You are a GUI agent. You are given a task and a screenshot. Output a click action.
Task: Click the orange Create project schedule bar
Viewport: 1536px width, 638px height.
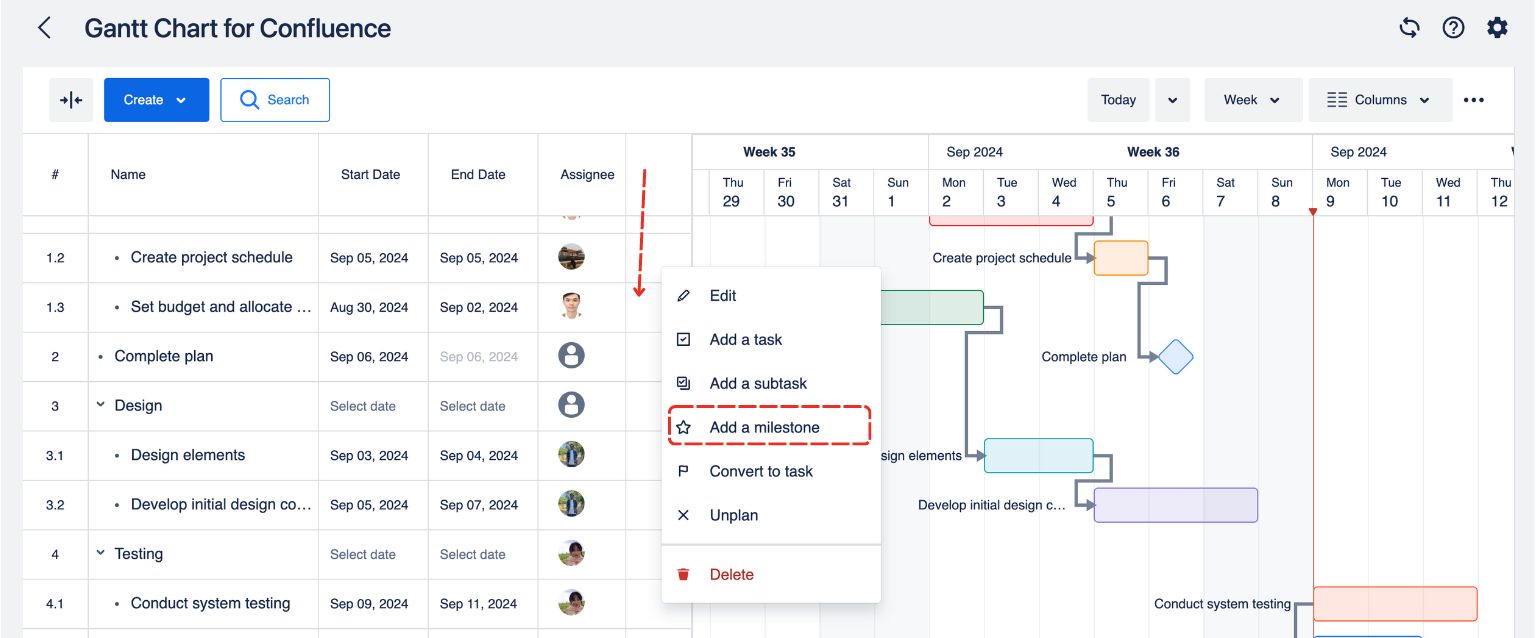(1120, 258)
